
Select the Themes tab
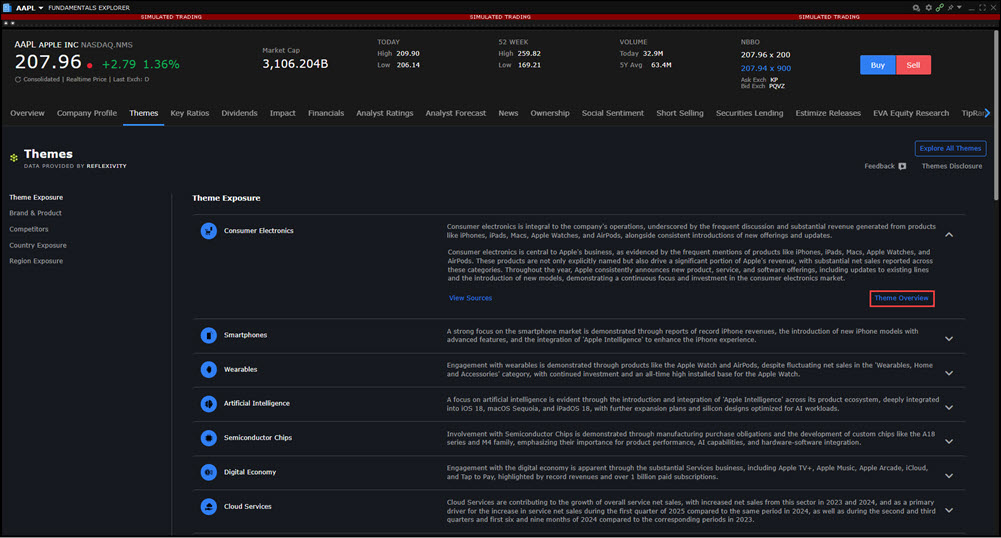(144, 113)
